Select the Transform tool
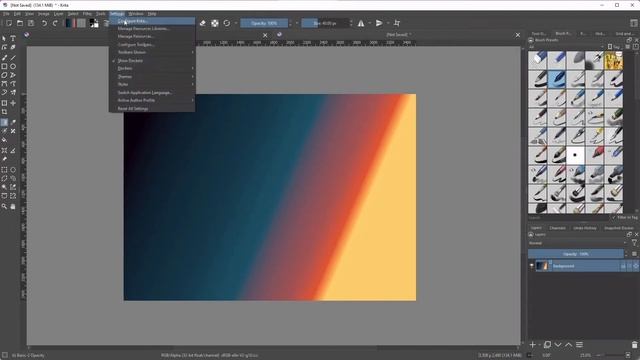This screenshot has width=640, height=360. 4,103
